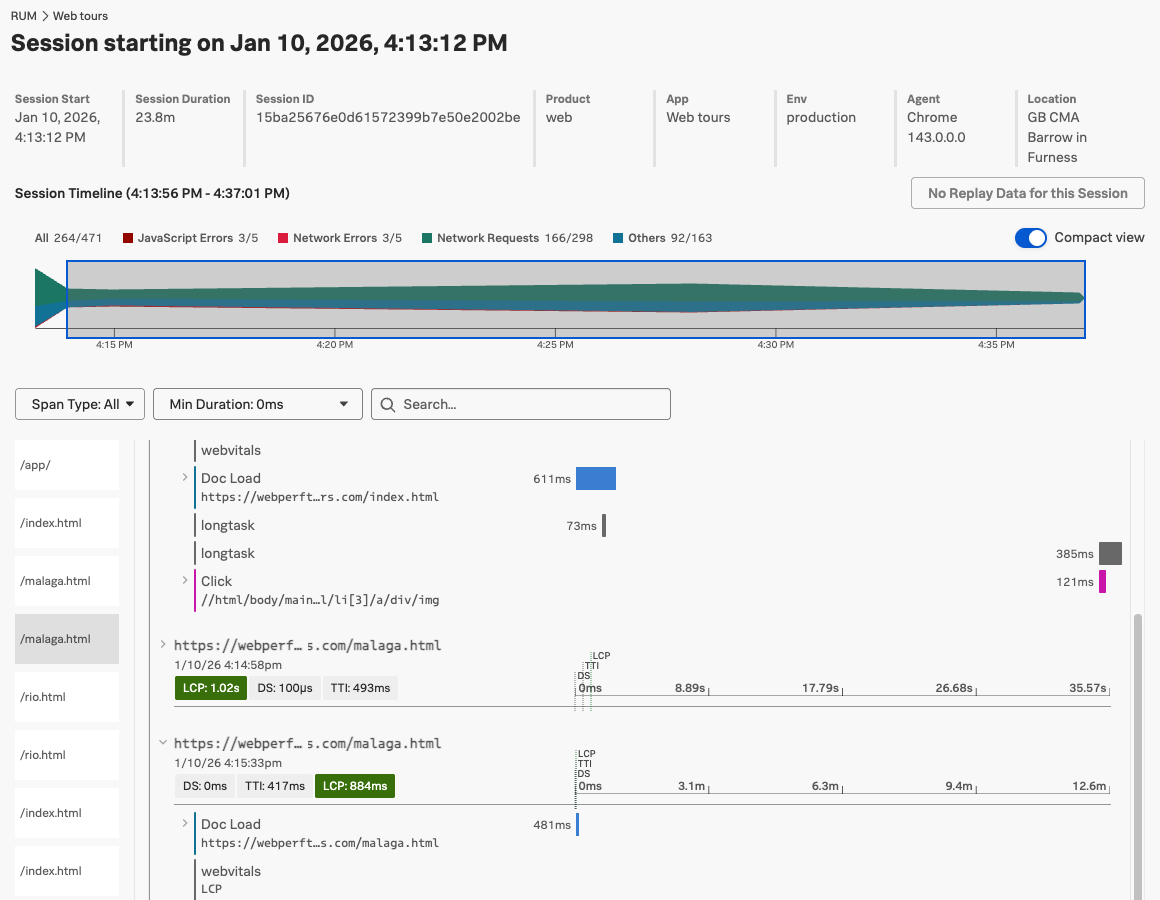This screenshot has width=1160, height=900.
Task: Click the green LCP: 884ms badge
Action: 354,786
